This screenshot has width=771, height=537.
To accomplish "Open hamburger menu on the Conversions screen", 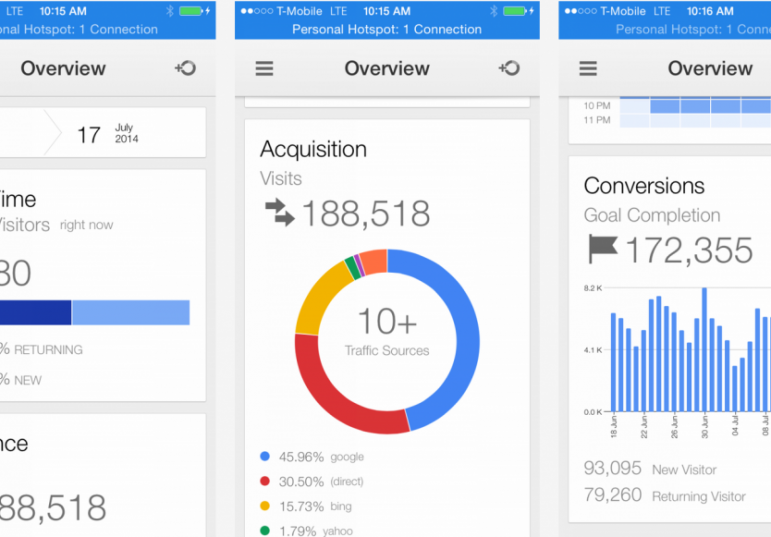I will (588, 69).
